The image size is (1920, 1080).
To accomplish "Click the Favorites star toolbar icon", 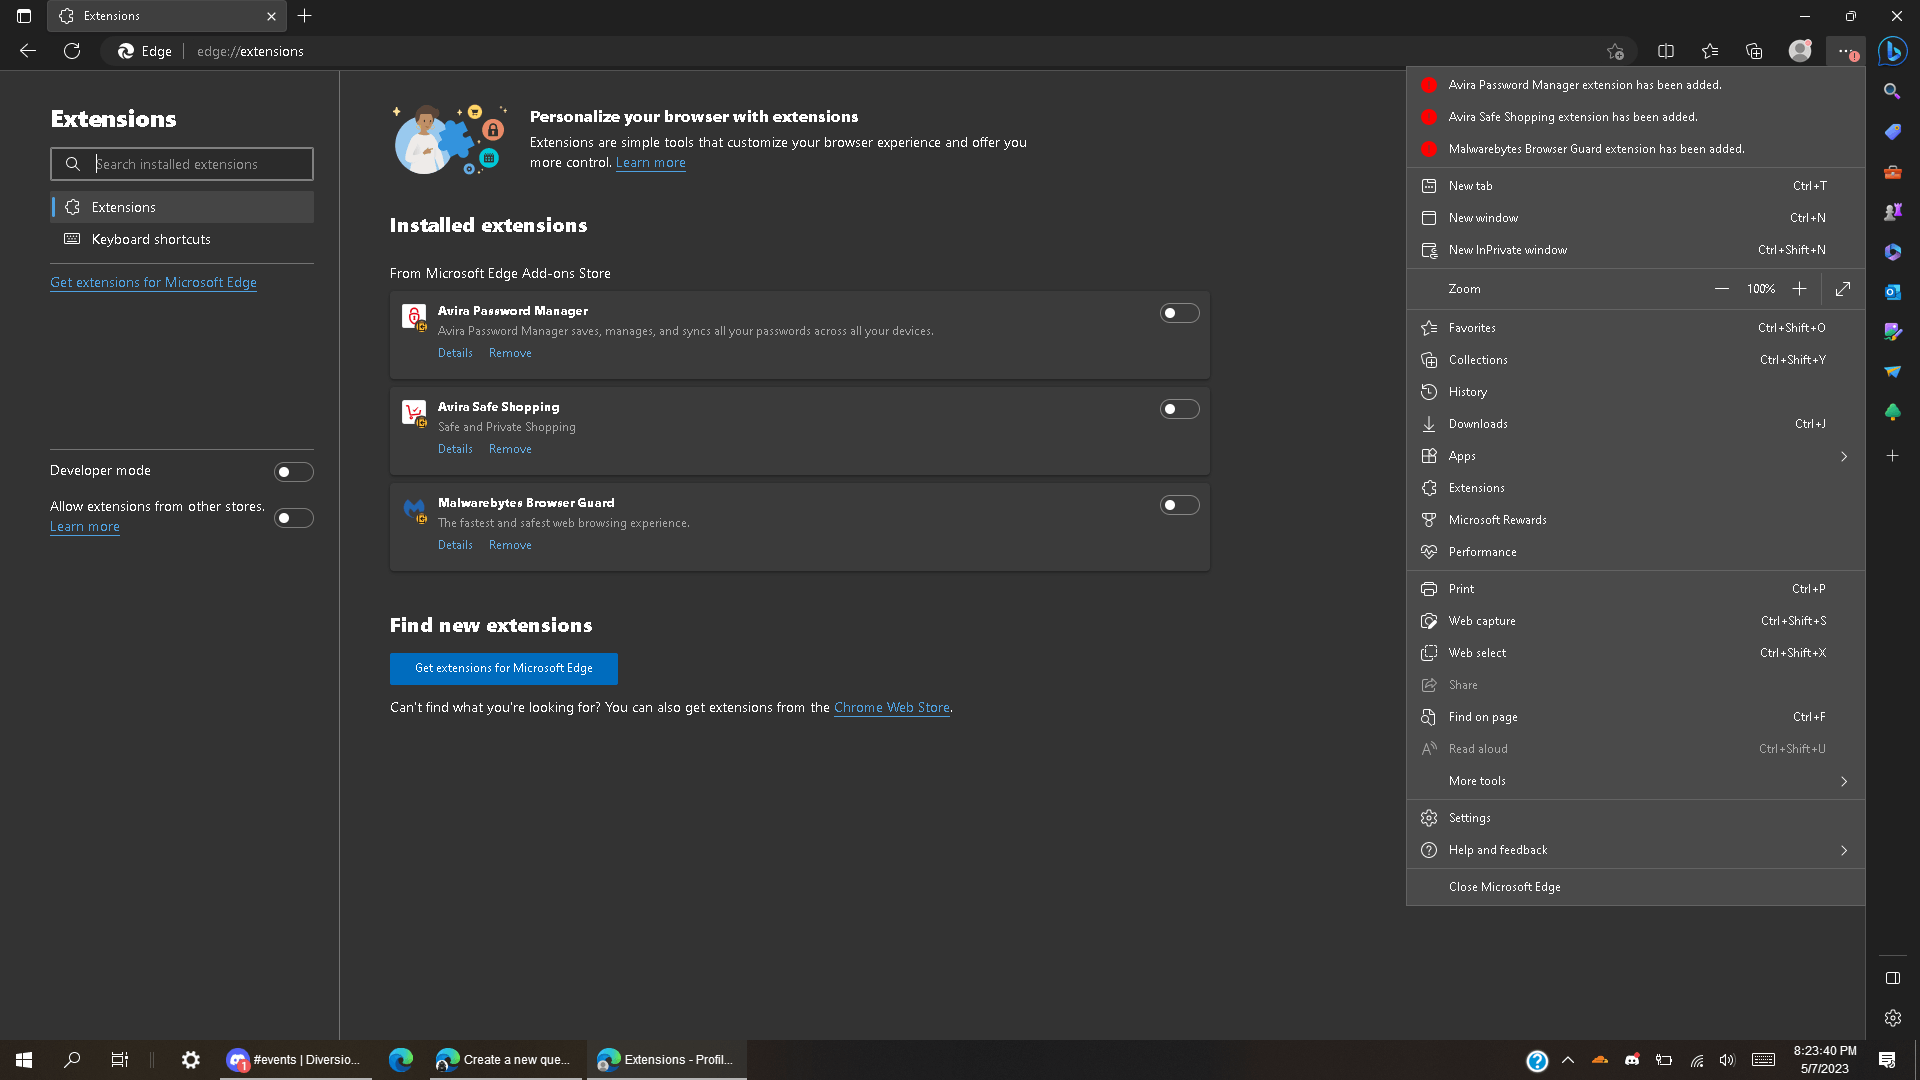I will pyautogui.click(x=1710, y=51).
